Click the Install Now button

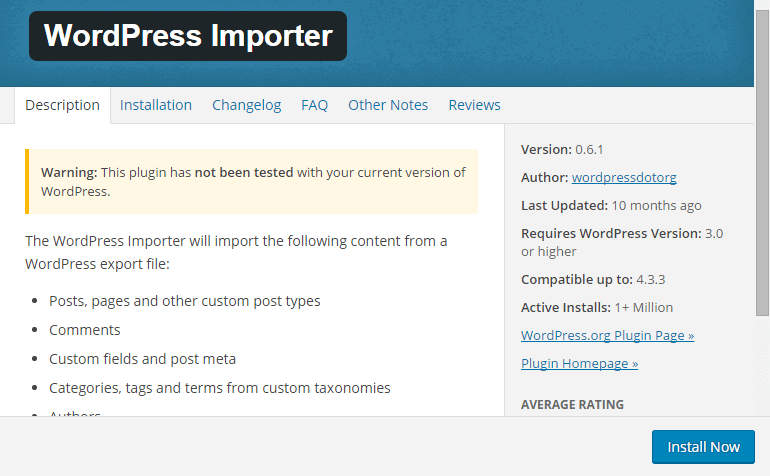(x=703, y=447)
